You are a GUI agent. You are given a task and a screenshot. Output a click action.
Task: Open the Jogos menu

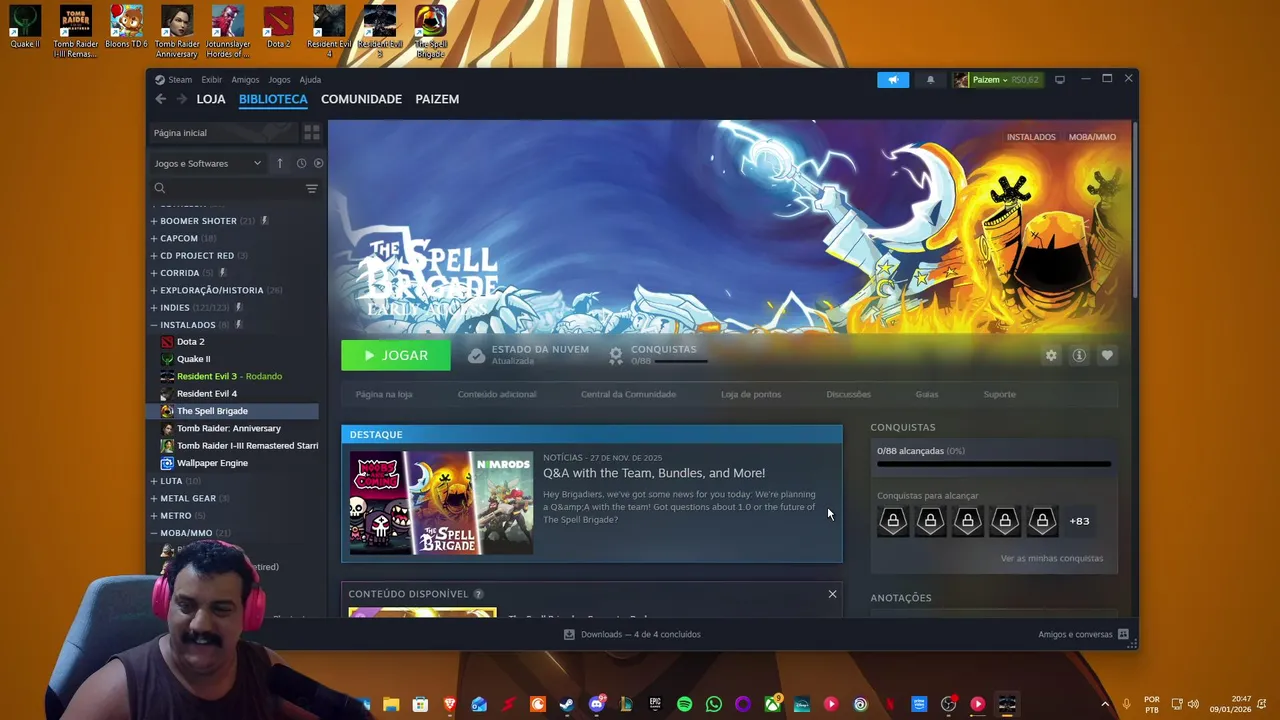coord(279,80)
